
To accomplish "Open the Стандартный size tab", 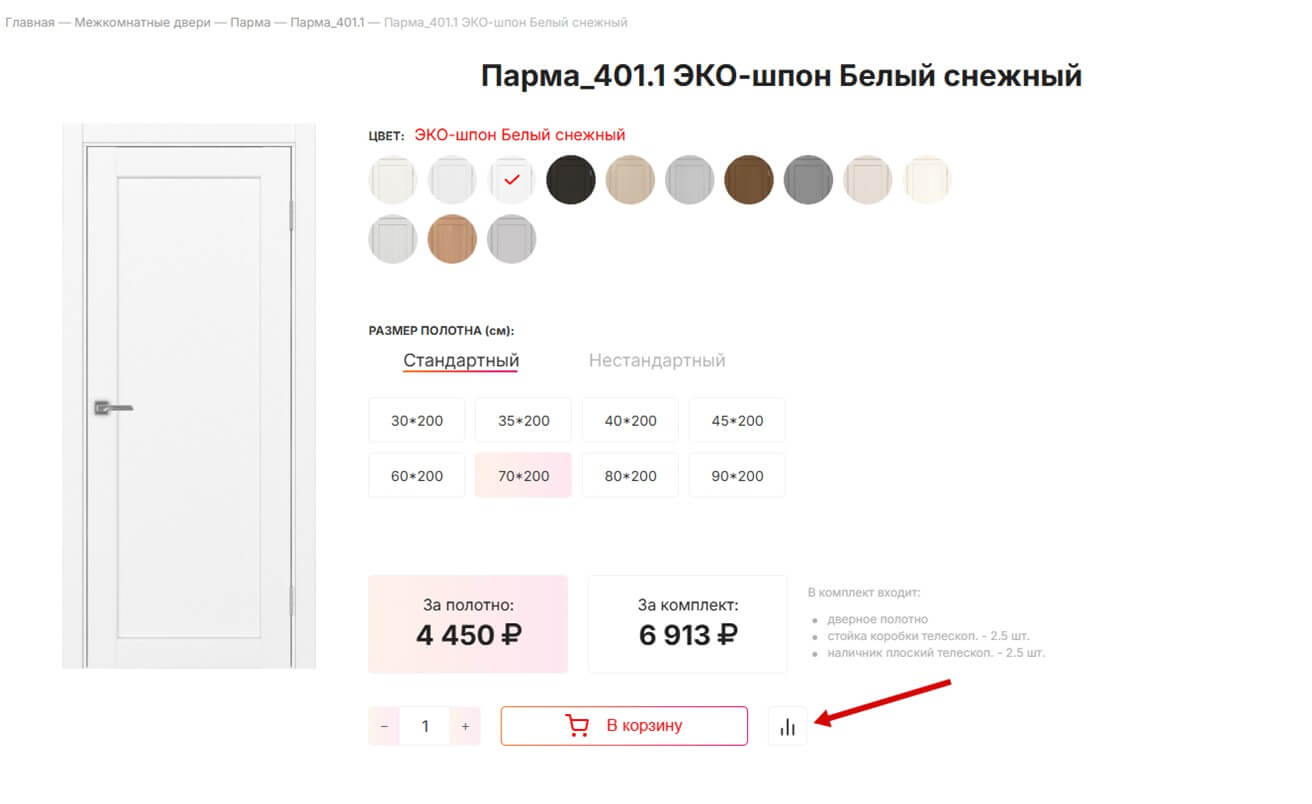I will pos(461,360).
